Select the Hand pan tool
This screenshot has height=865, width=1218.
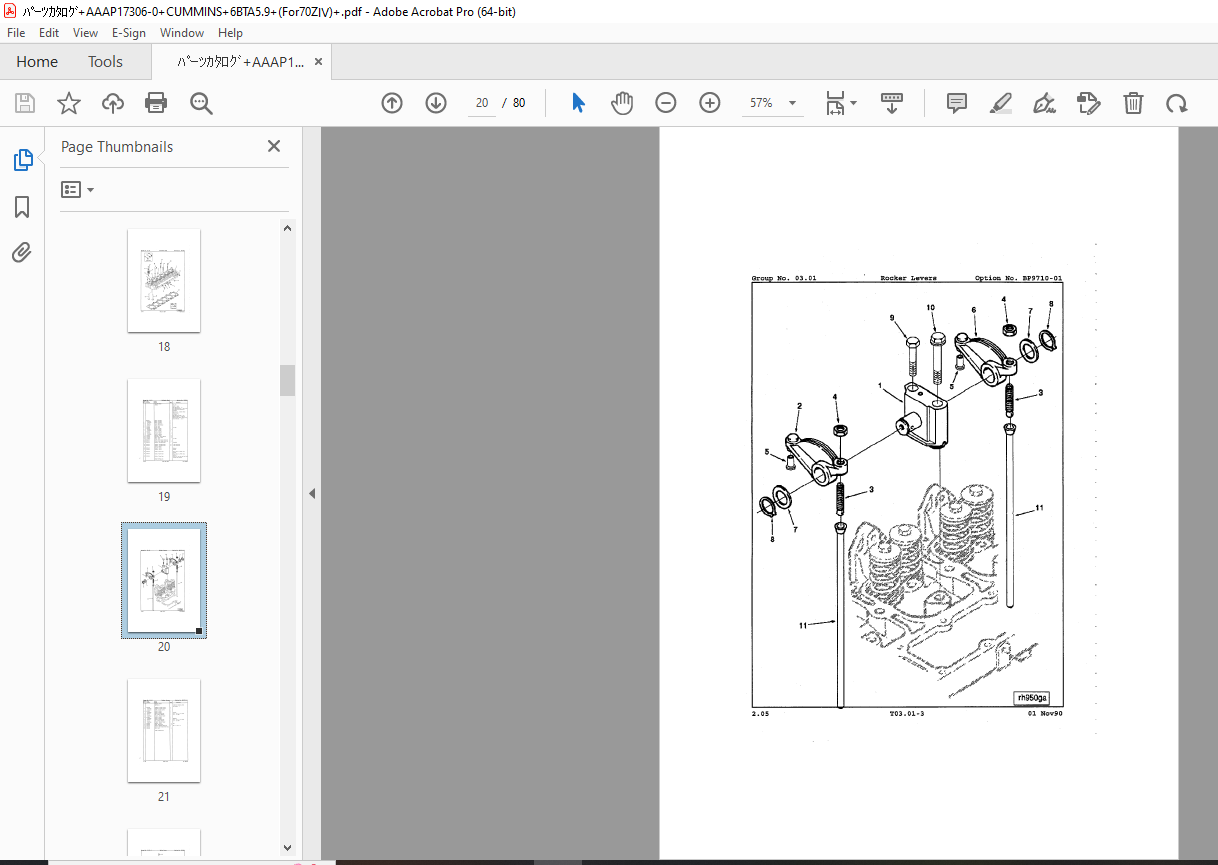622,103
